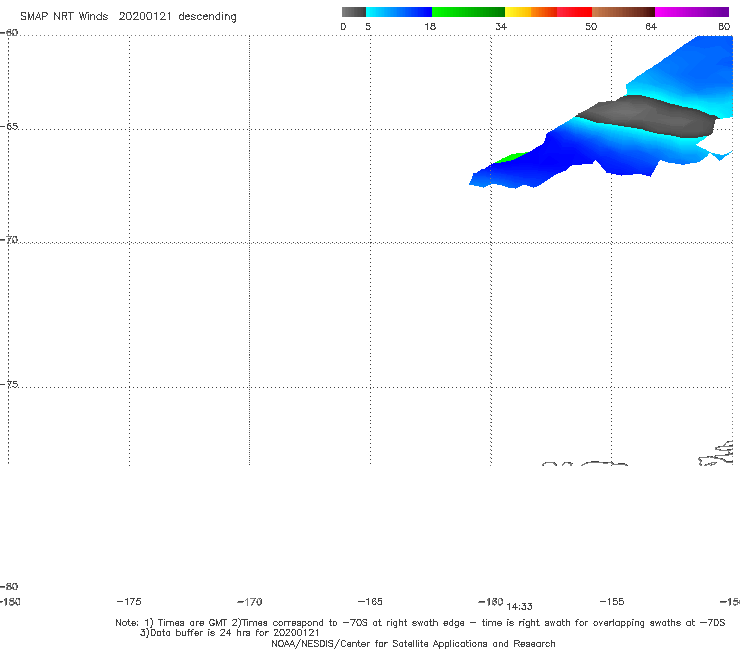This screenshot has width=740, height=650.
Task: Click the longitude axis label "-160"
Action: pos(491,602)
